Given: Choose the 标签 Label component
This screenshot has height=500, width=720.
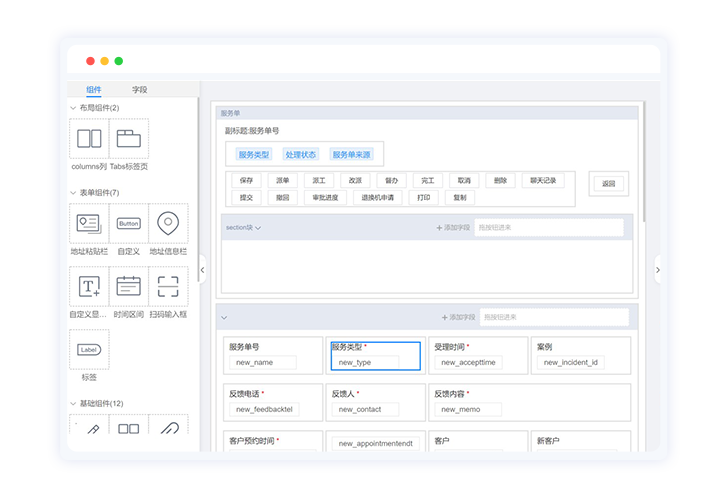Looking at the screenshot, I should 89,350.
